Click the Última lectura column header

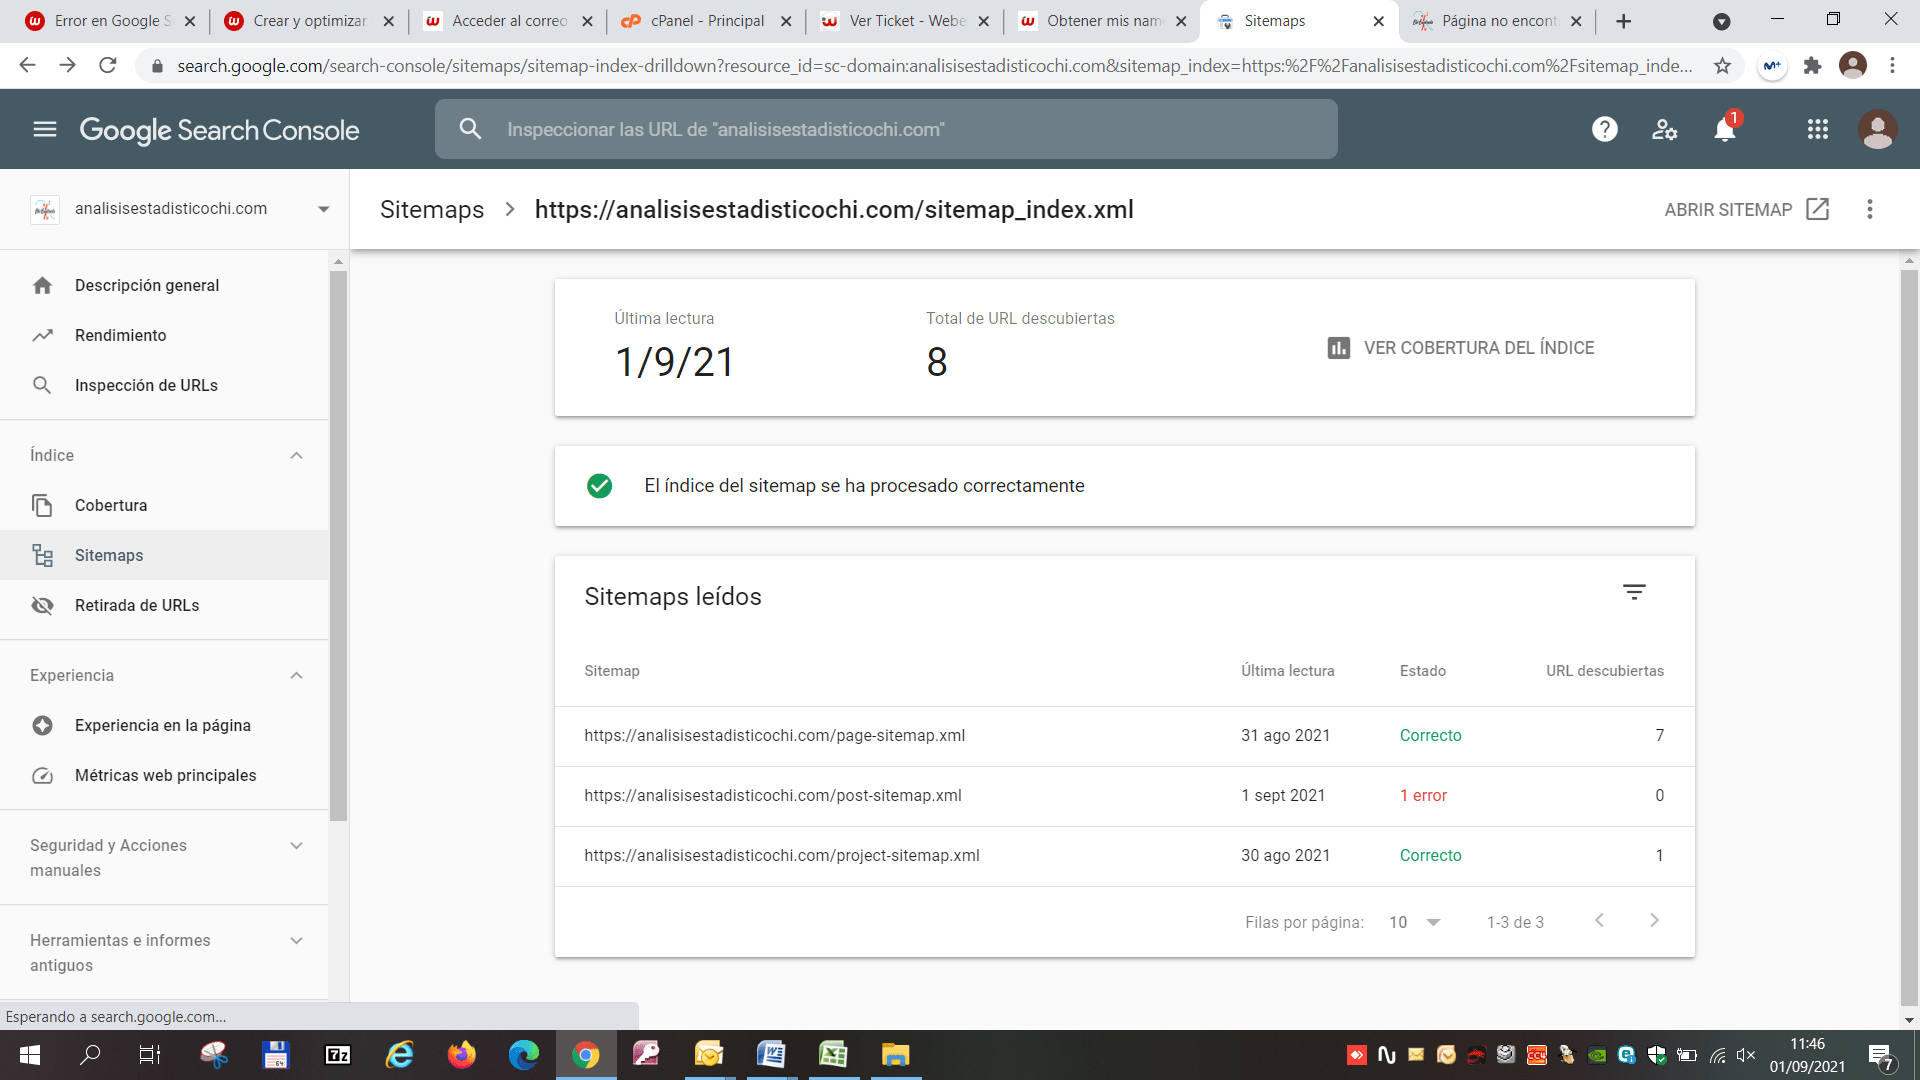(1287, 671)
